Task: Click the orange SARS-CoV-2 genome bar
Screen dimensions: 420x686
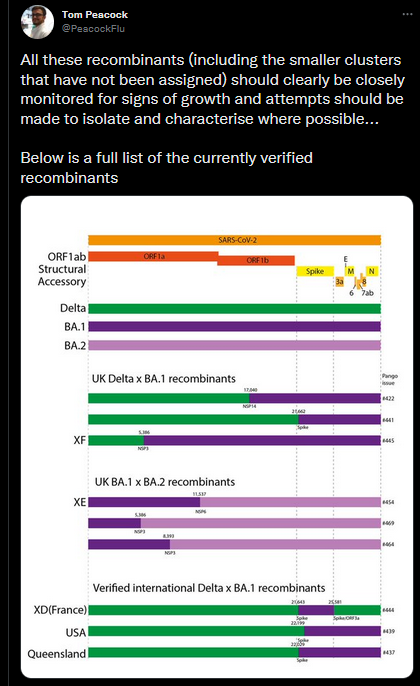Action: (x=234, y=240)
